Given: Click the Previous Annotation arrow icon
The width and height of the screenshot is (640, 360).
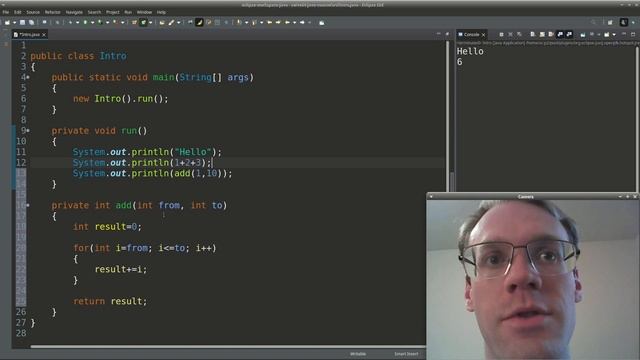Looking at the screenshot, I should (x=253, y=22).
